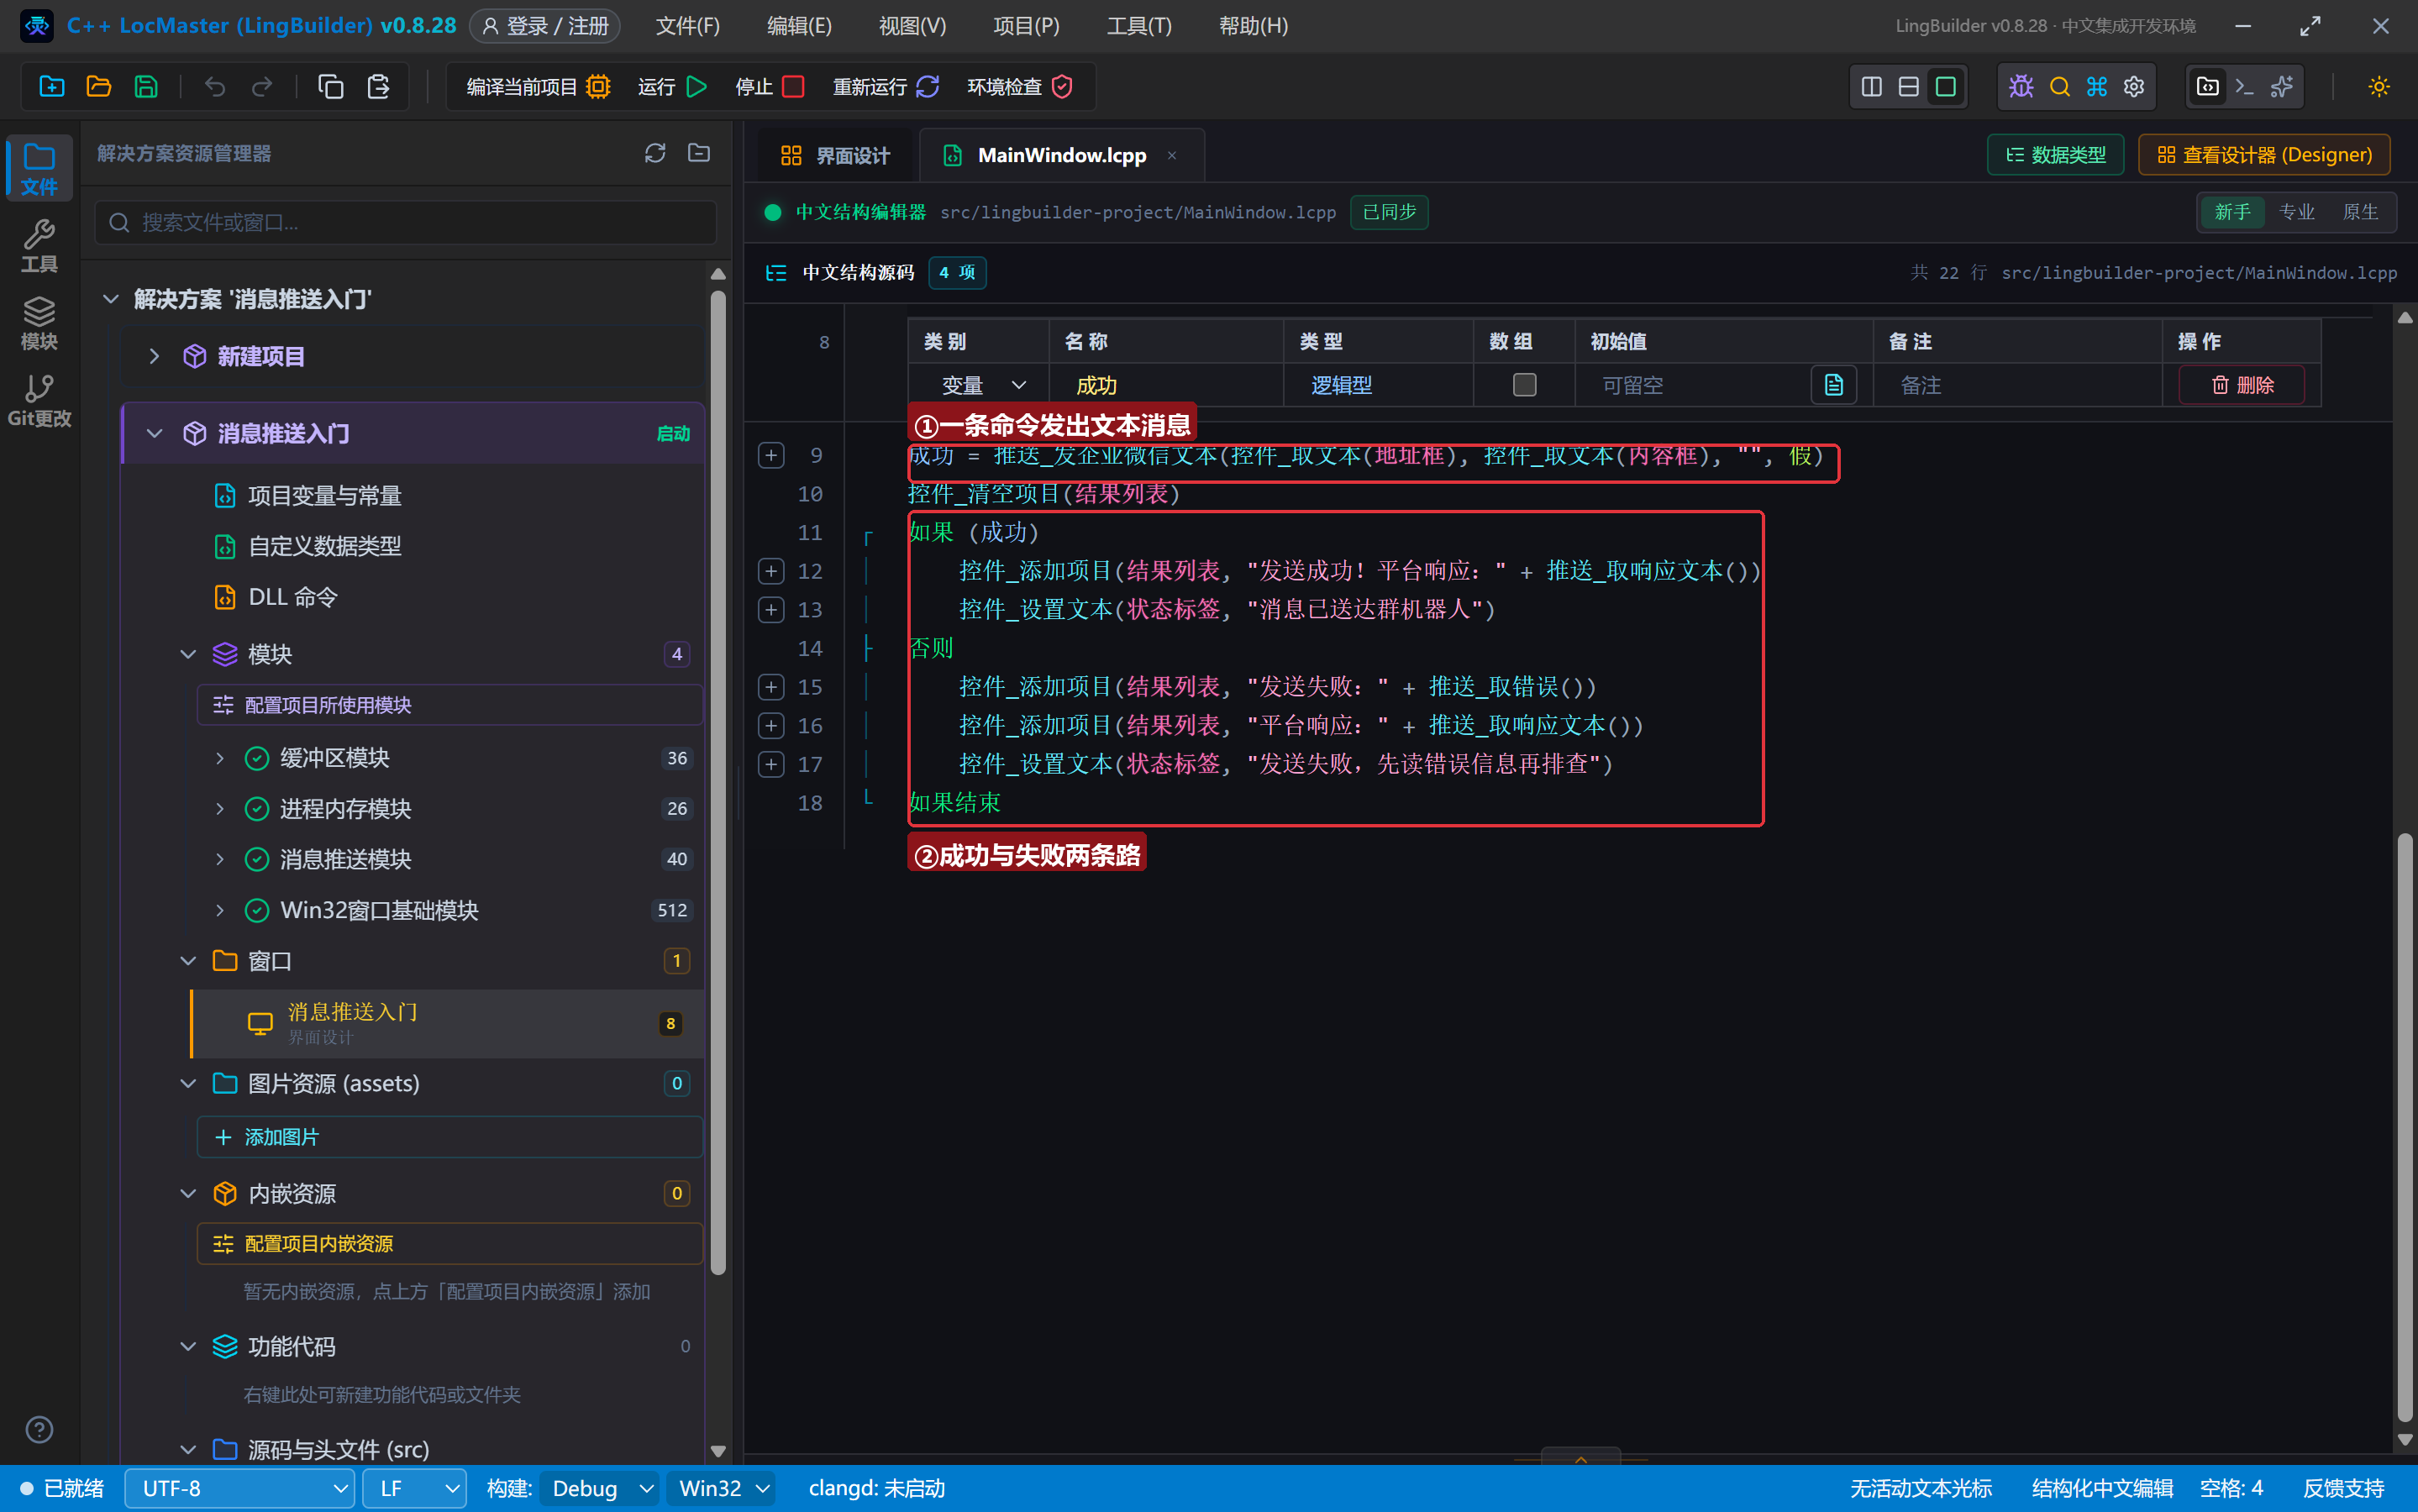2418x1512 pixels.
Task: Click the 删除 button for 成功 variable
Action: coord(2242,385)
